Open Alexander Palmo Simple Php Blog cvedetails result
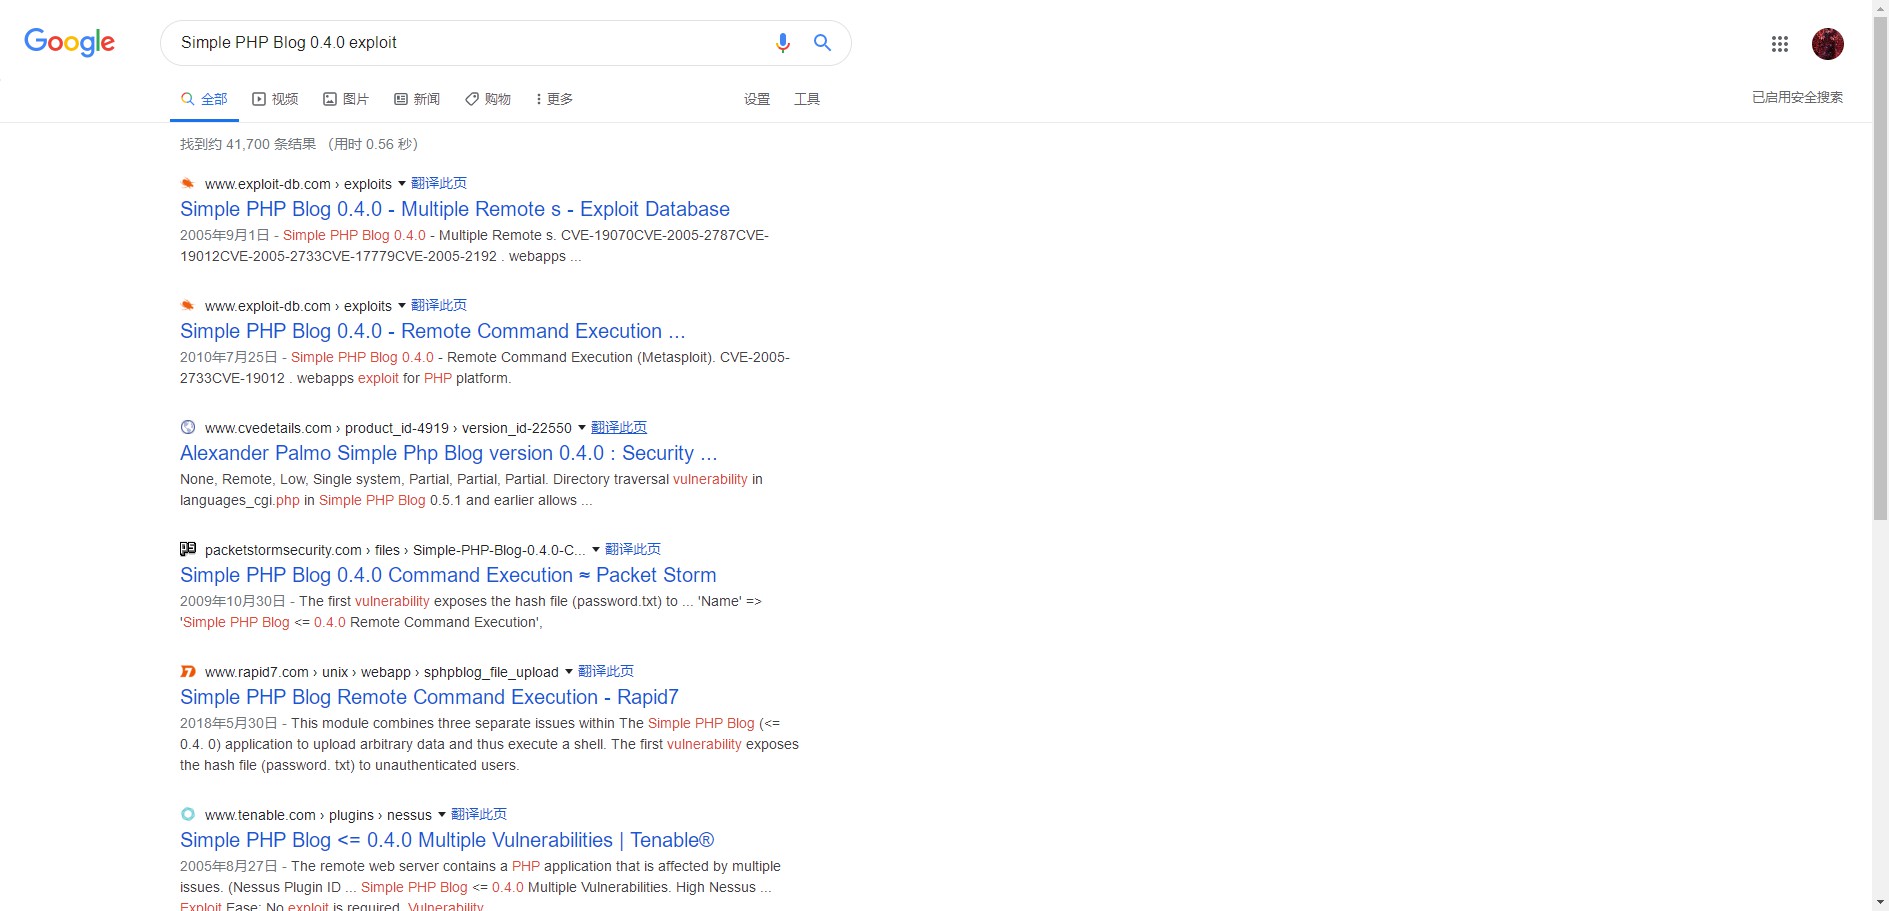Image resolution: width=1889 pixels, height=911 pixels. click(449, 453)
